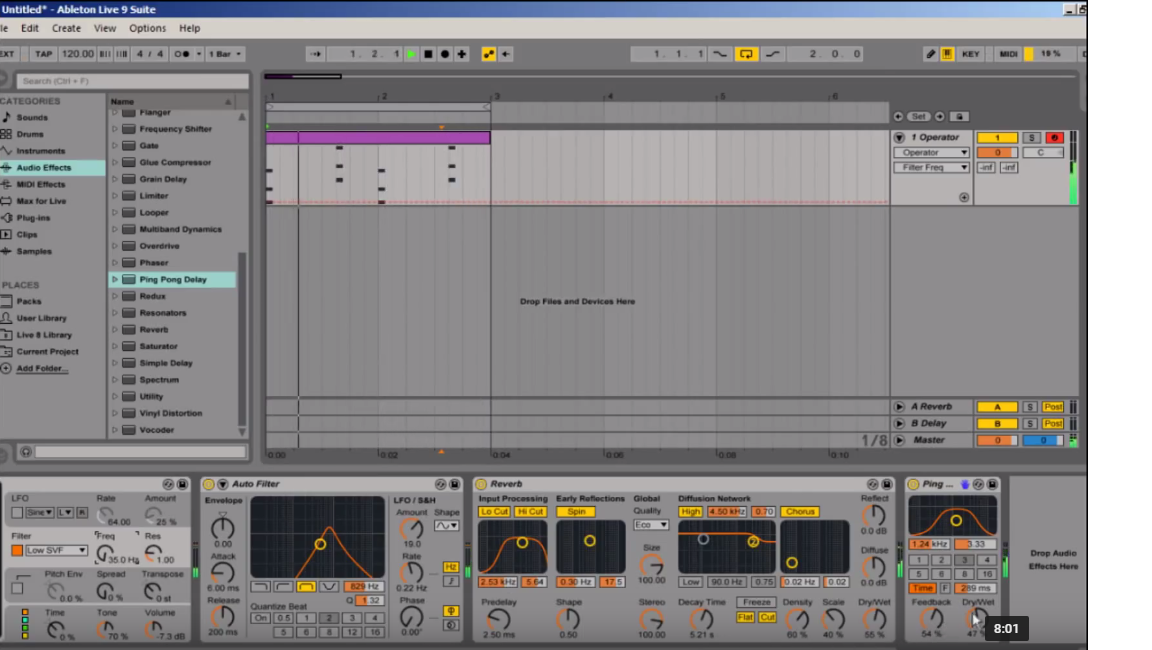
Task: Toggle the Computer MIDI Keyboard icon
Action: pos(947,54)
